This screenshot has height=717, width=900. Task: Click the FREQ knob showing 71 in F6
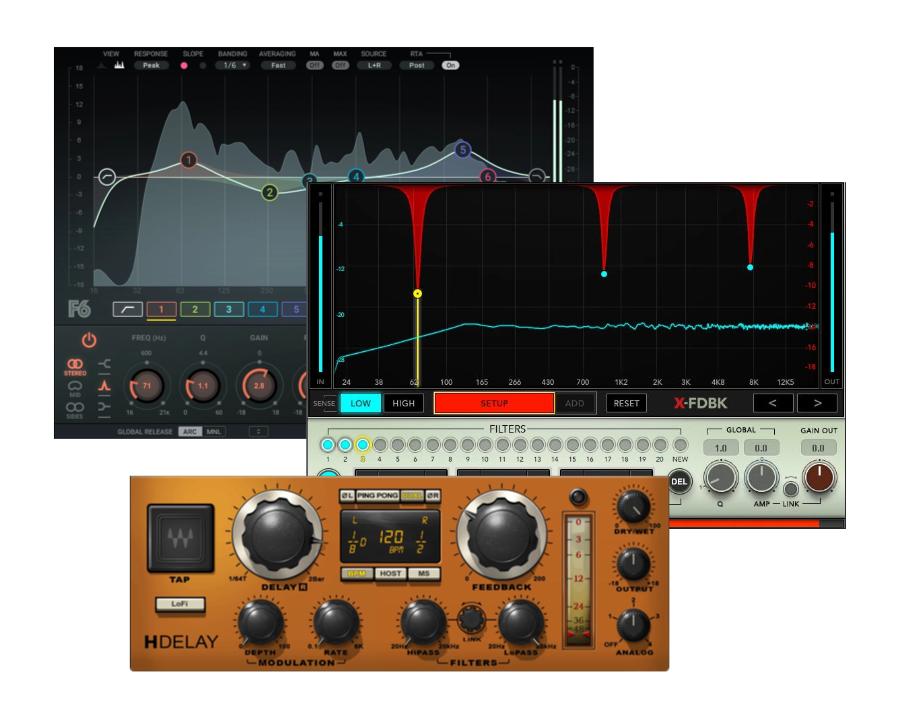[147, 386]
